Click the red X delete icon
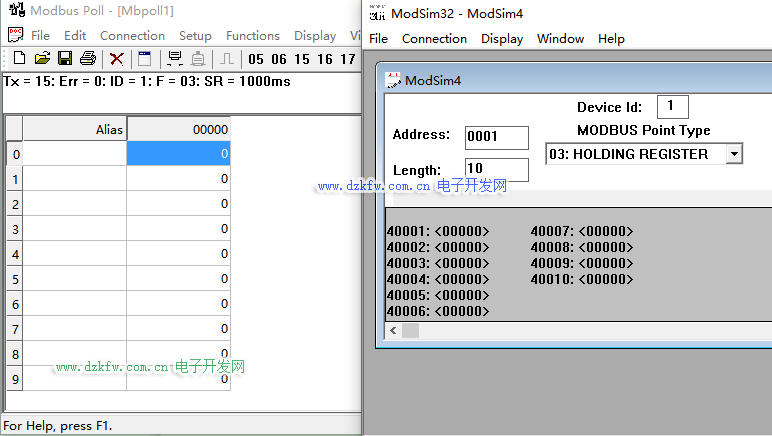This screenshot has width=772, height=436. (x=117, y=59)
